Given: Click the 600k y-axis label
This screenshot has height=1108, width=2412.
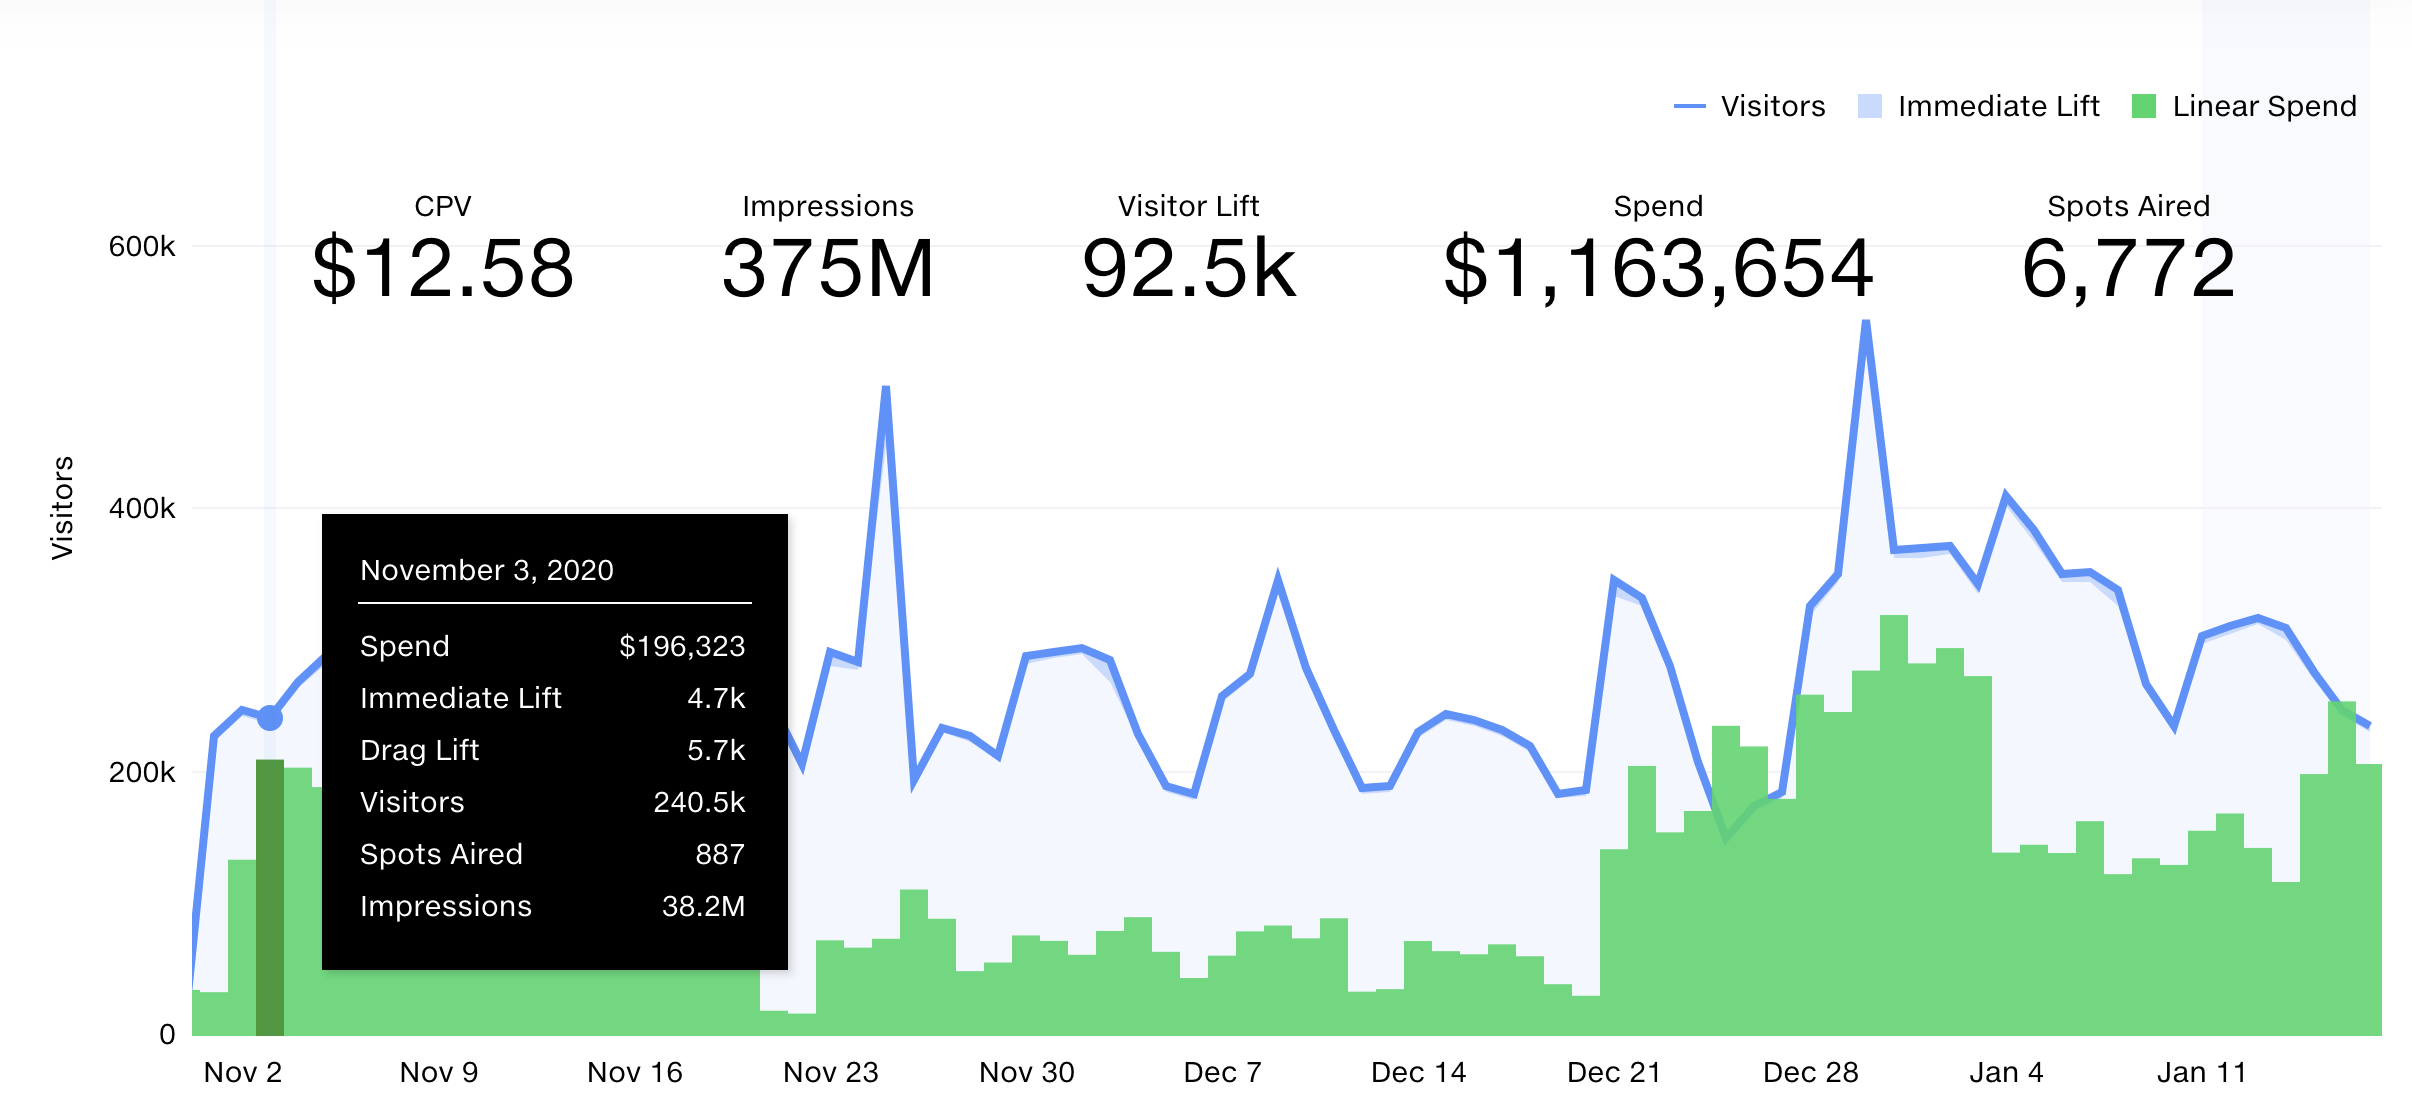Looking at the screenshot, I should (142, 246).
